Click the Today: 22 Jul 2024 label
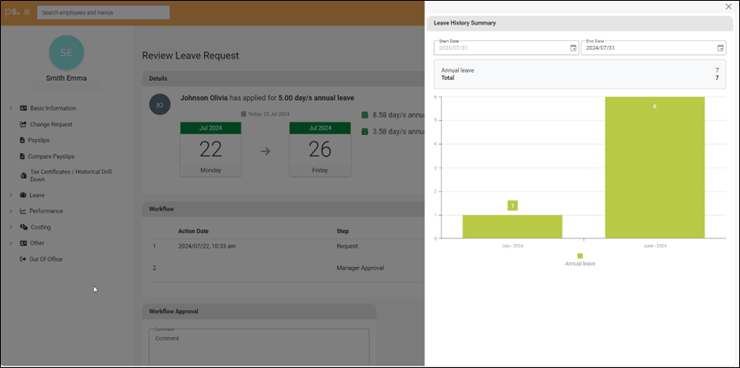The width and height of the screenshot is (740, 368). point(265,114)
